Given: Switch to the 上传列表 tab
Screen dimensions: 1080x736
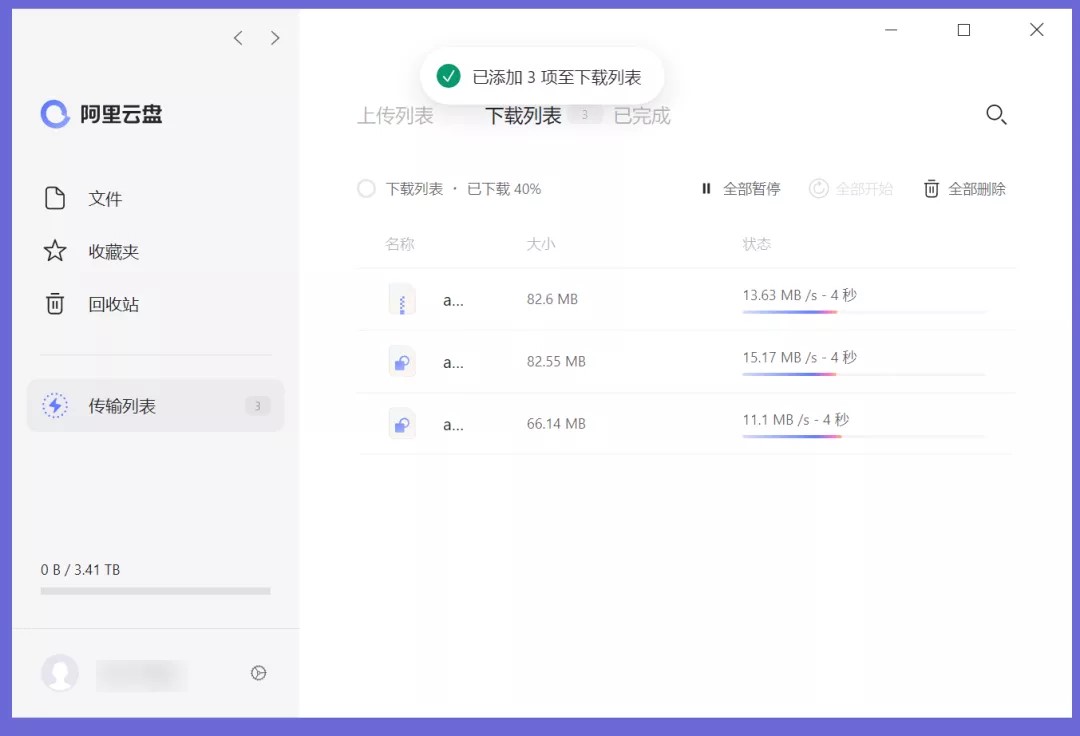Looking at the screenshot, I should [x=396, y=115].
